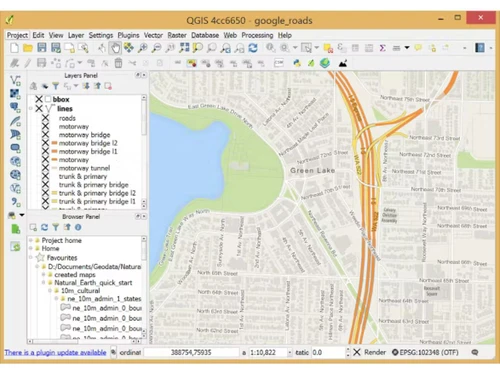Viewport: 500px width, 375px height.
Task: Expand the Project home browser item
Action: pos(31,240)
